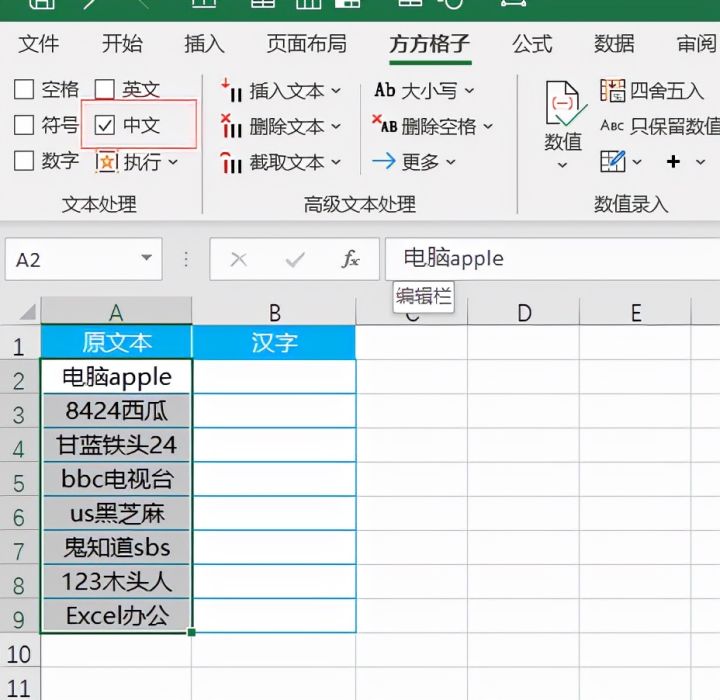Select cell containing 电脑apple
The image size is (720, 700).
[116, 377]
